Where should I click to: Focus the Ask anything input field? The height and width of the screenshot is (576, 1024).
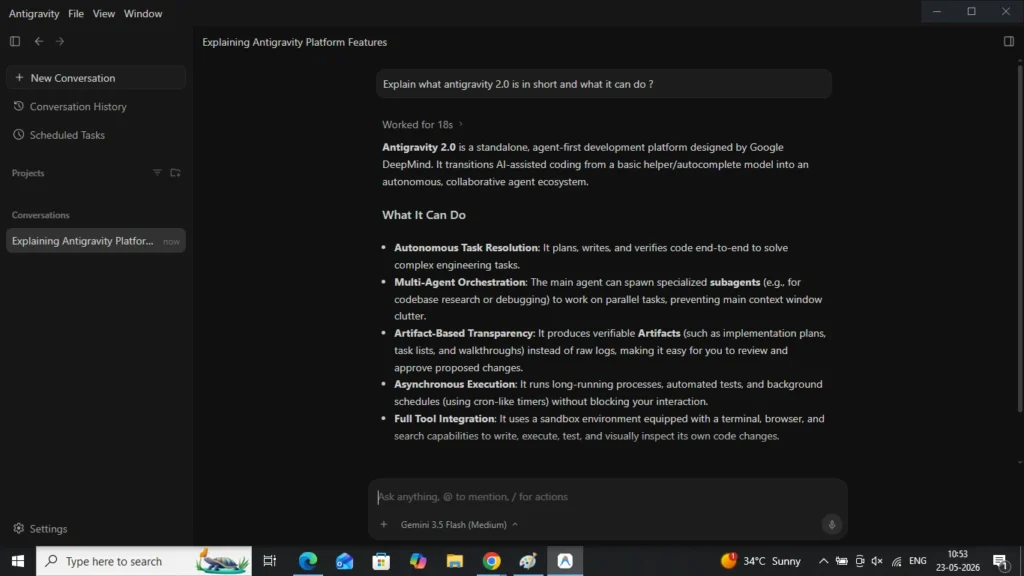pos(607,497)
